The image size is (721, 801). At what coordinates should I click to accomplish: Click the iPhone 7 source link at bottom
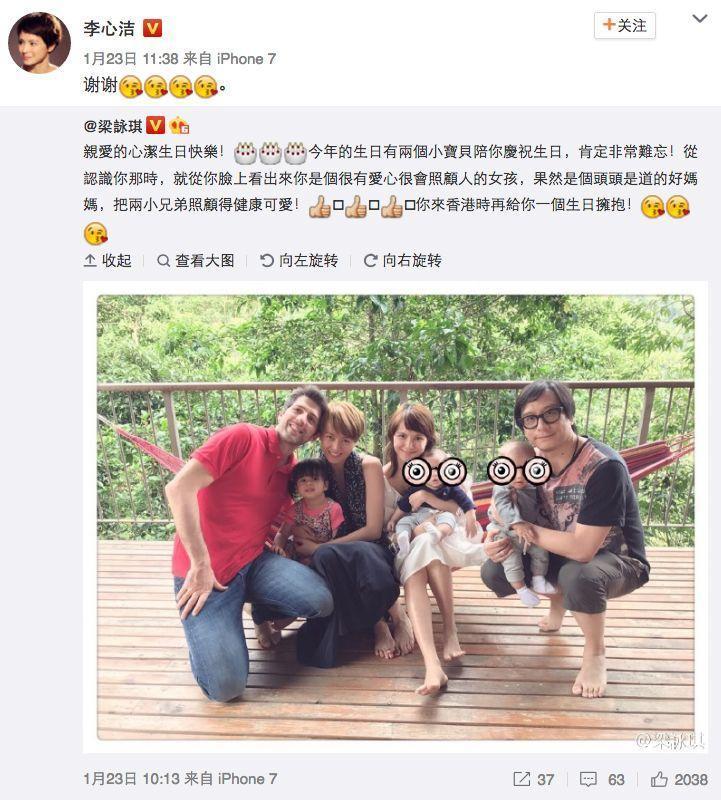click(247, 779)
